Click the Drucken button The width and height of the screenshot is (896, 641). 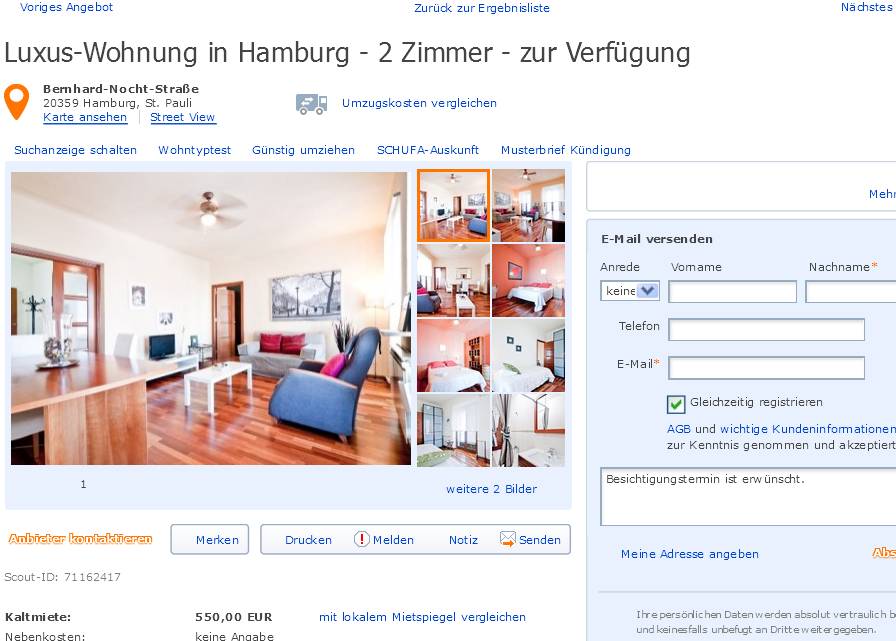(x=308, y=540)
